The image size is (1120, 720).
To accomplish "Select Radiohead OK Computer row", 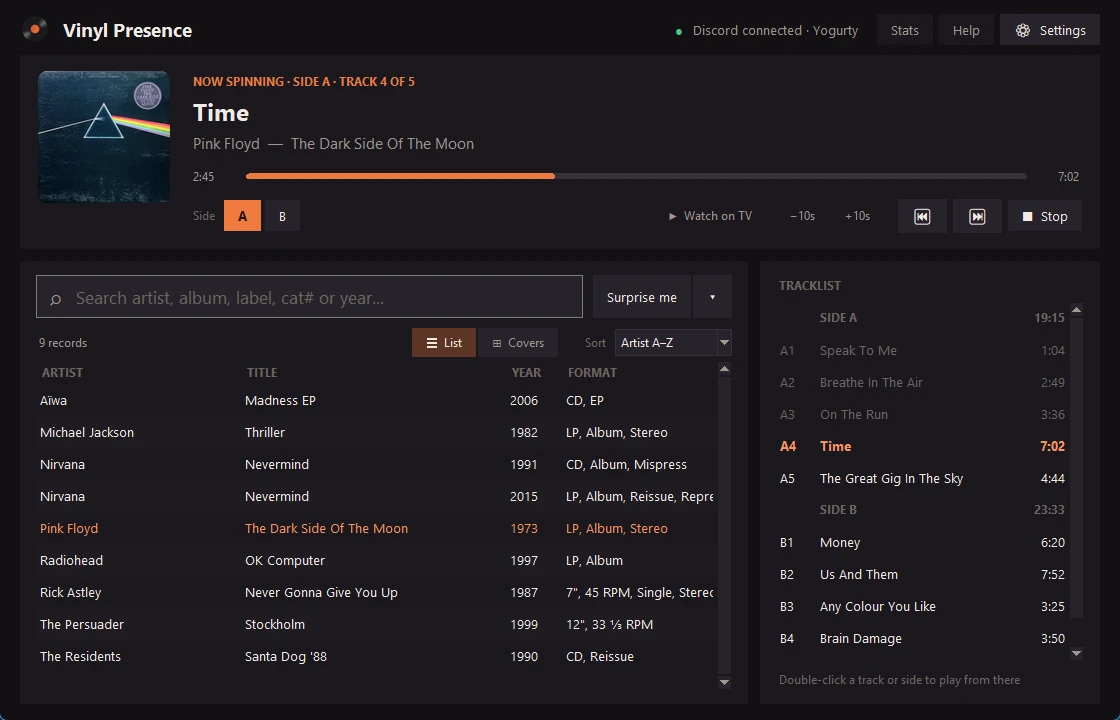I will [x=376, y=560].
